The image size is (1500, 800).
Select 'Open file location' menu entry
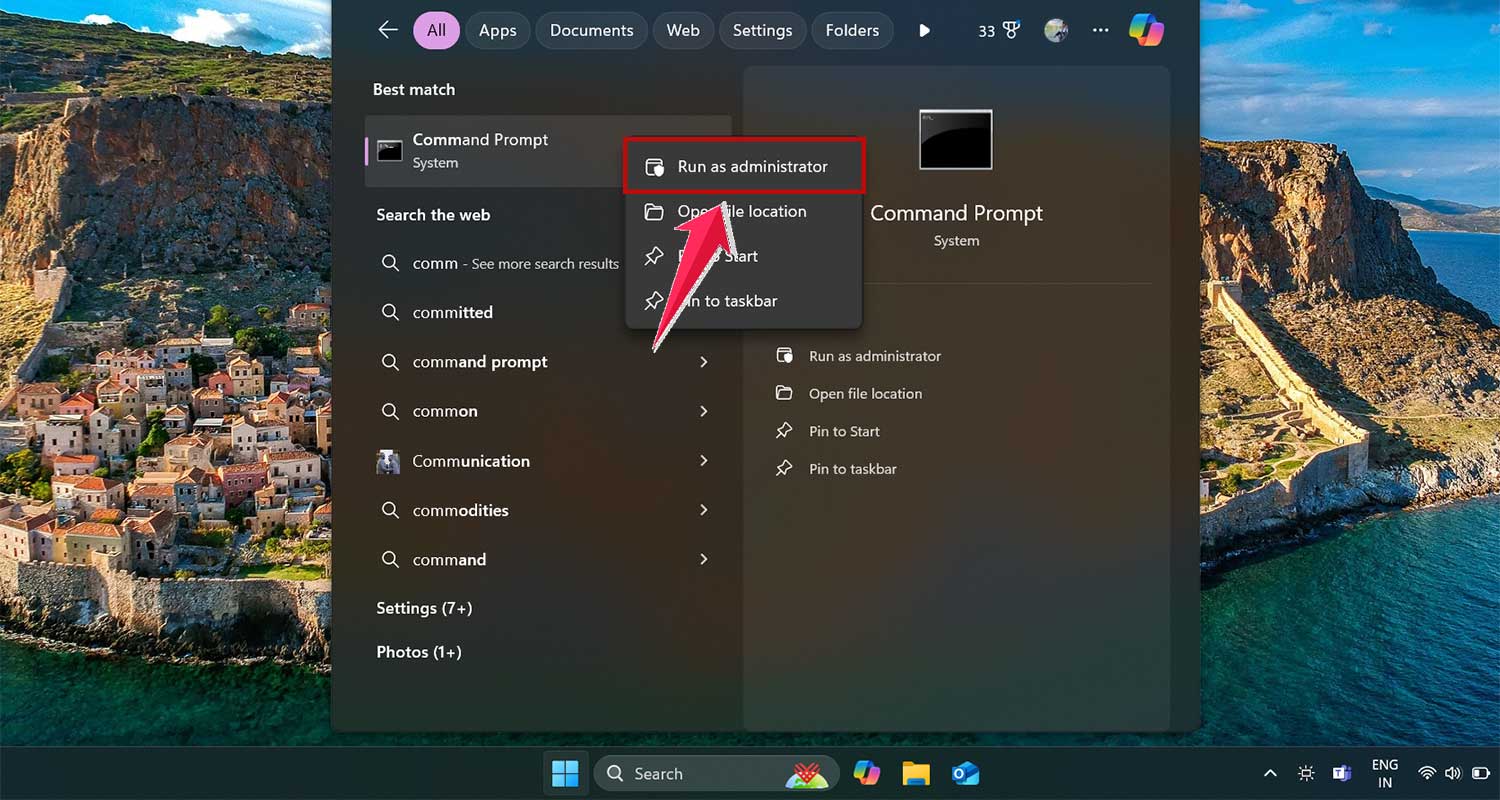pyautogui.click(x=744, y=211)
